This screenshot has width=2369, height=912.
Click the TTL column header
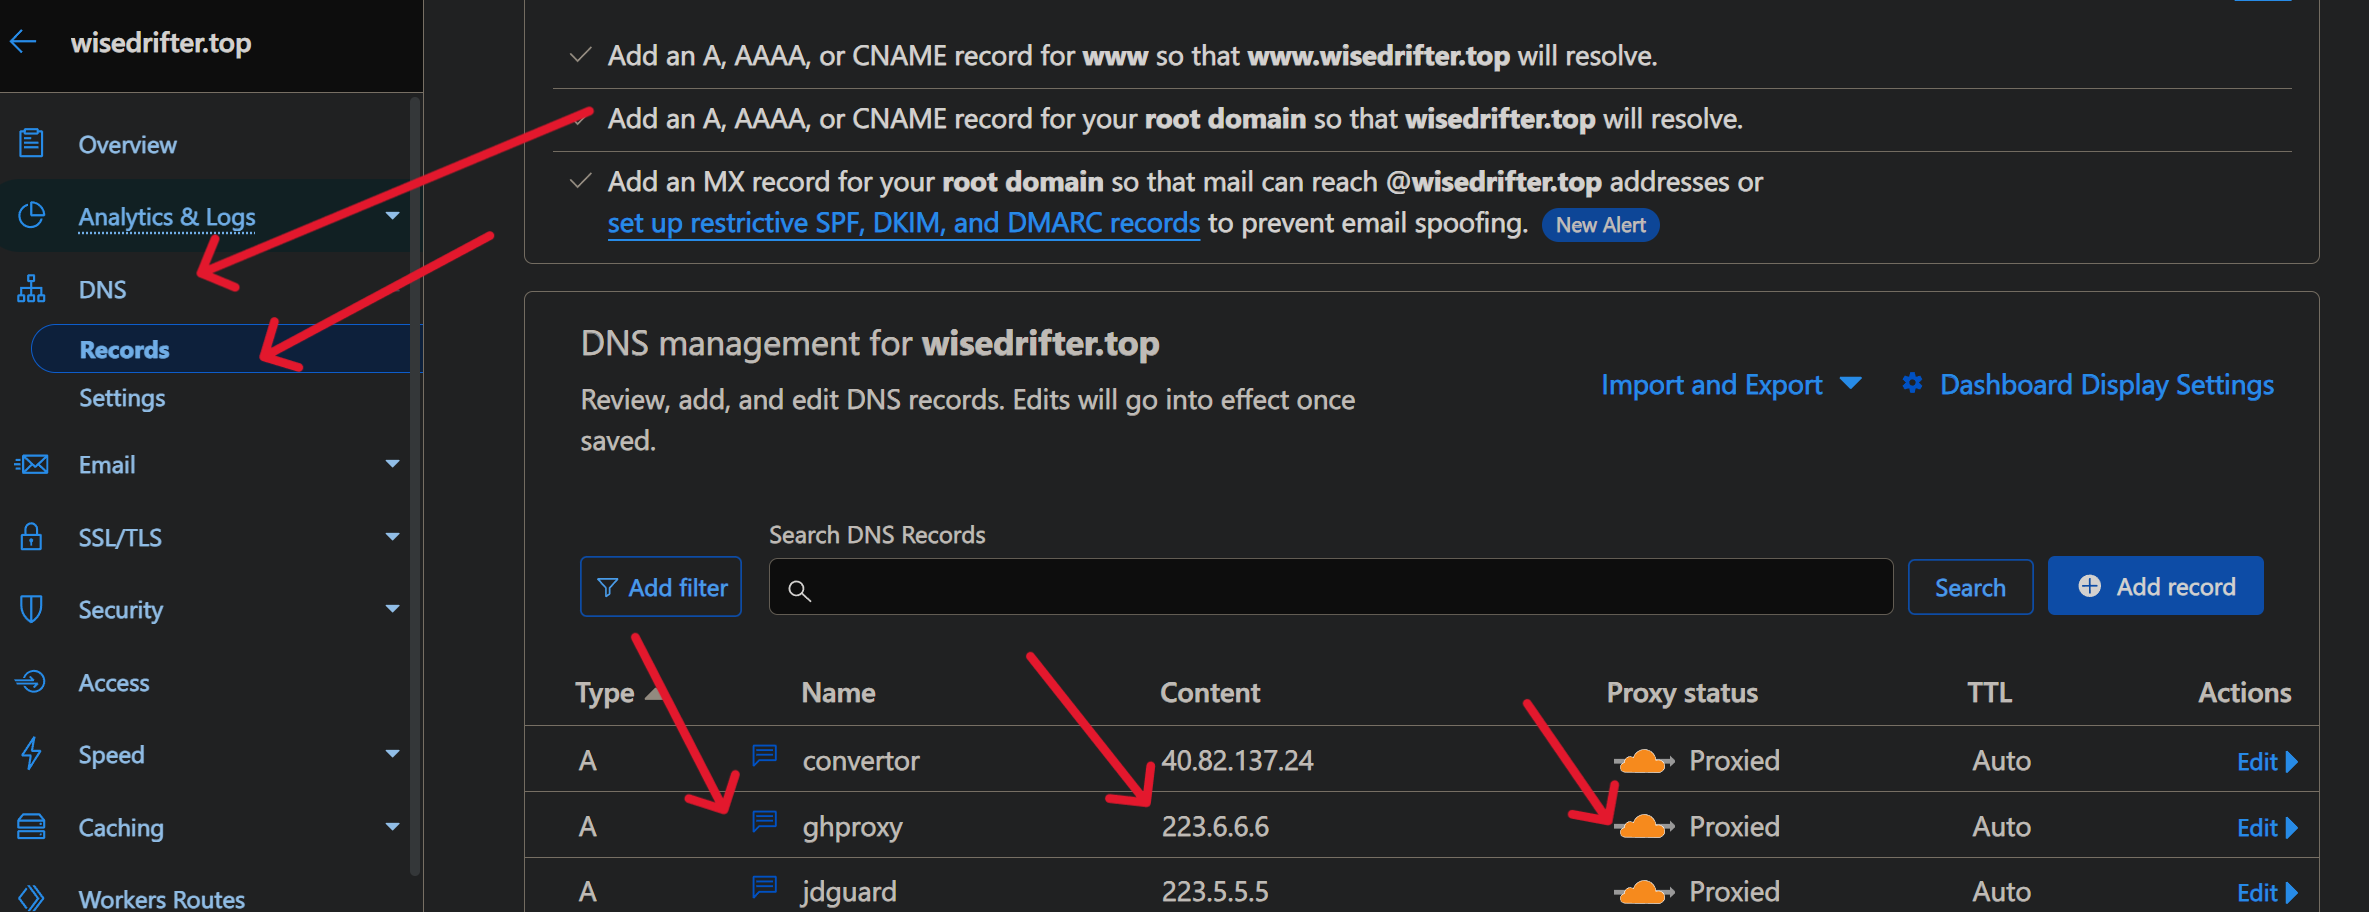(1989, 693)
